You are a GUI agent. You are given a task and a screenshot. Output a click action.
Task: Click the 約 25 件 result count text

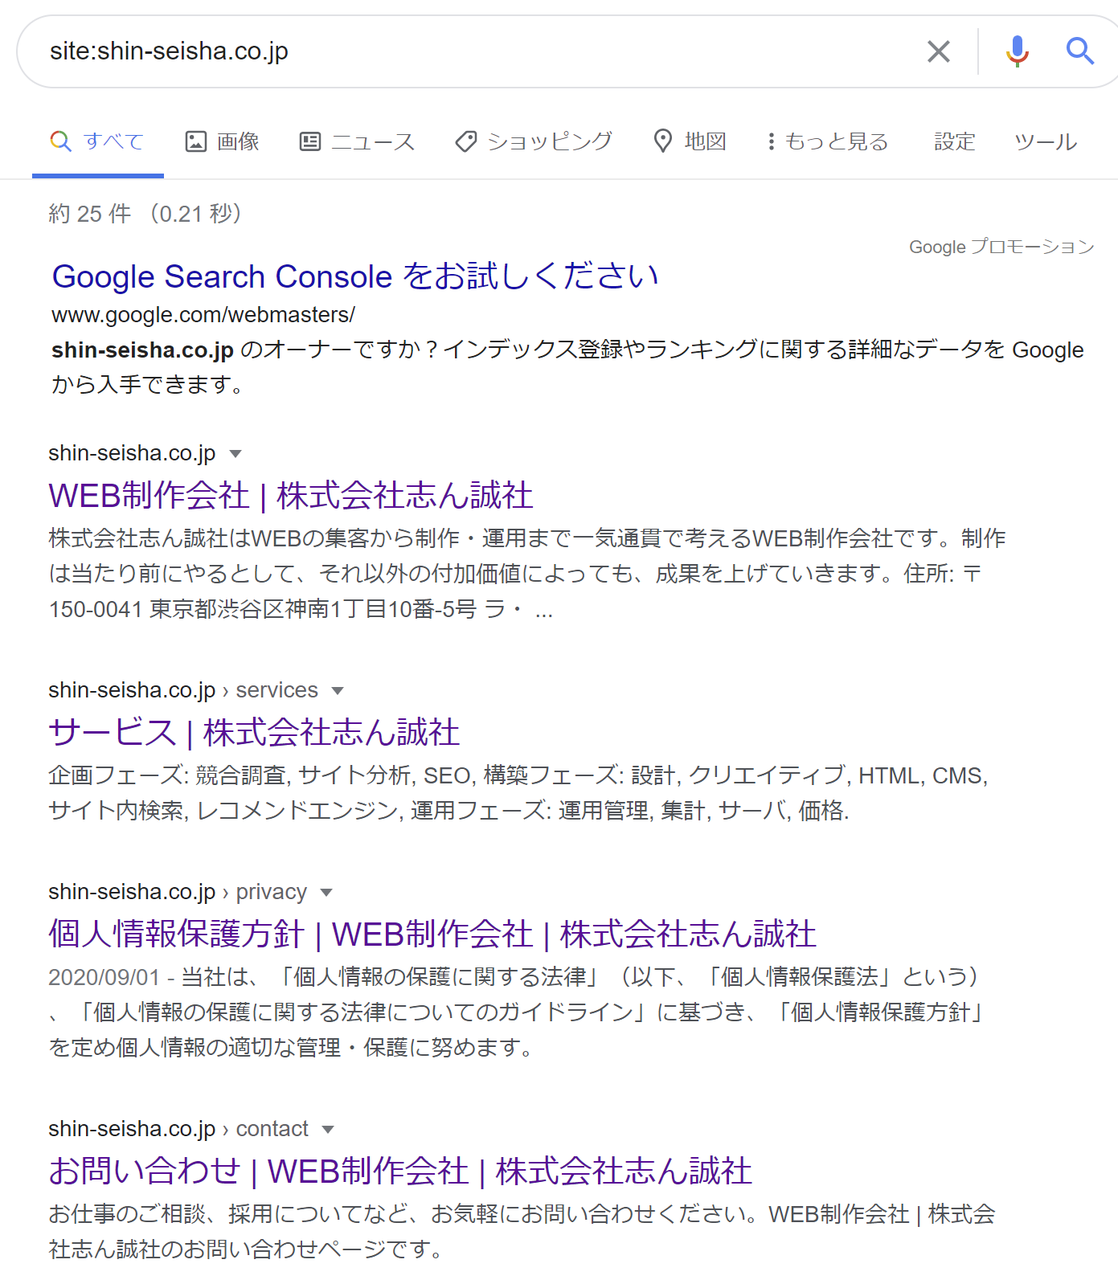[x=90, y=214]
